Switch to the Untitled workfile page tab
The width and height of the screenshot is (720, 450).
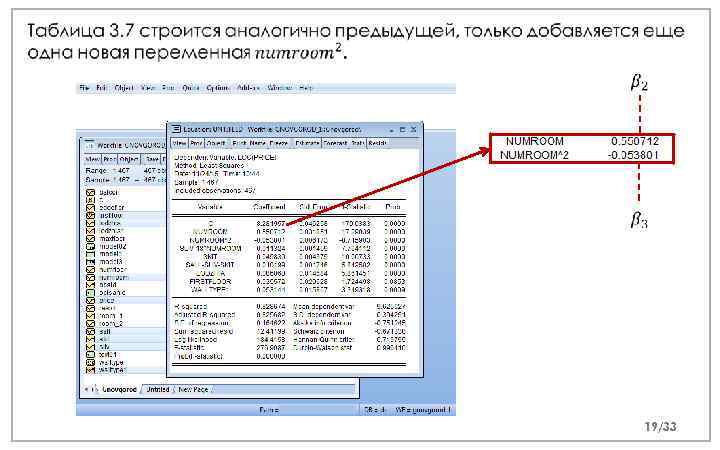pos(158,389)
